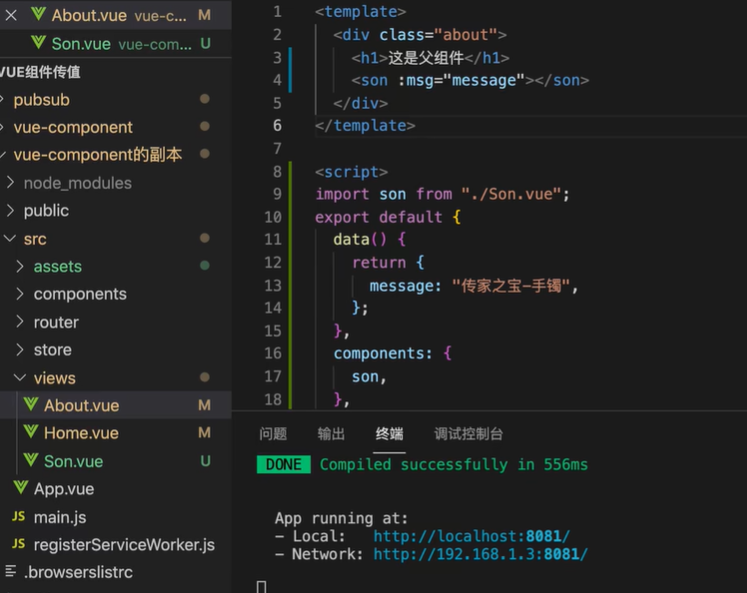747x593 pixels.
Task: Click "./Son.vue" import path string
Action: coord(511,194)
